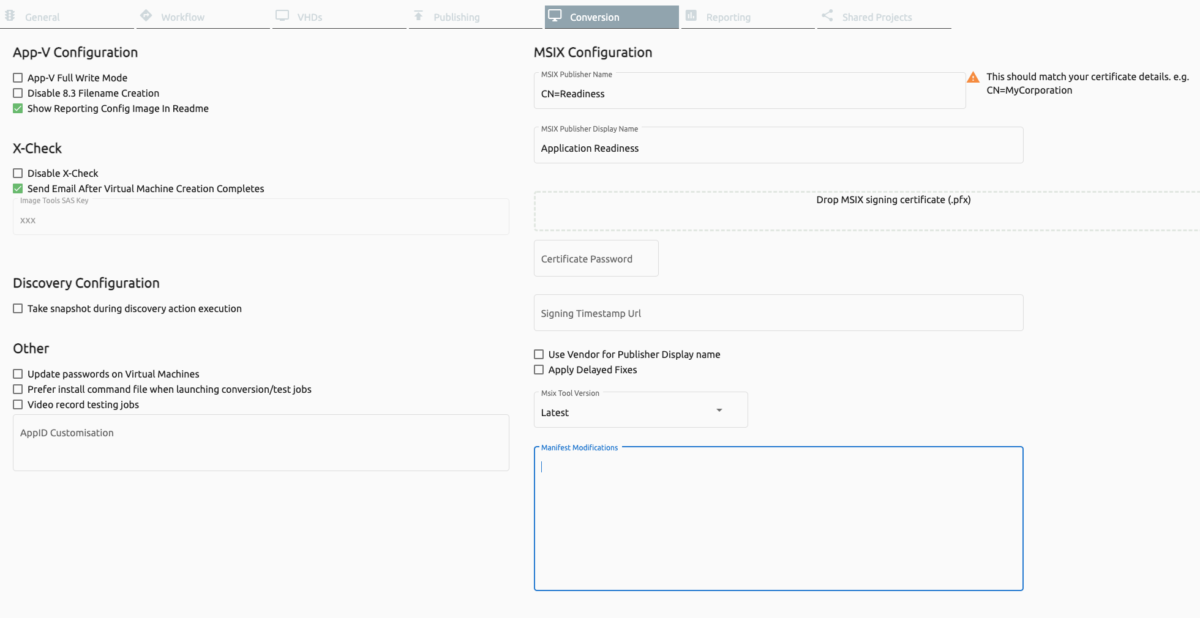Image resolution: width=1200 pixels, height=618 pixels.
Task: Click the Workflow tab icon
Action: (x=146, y=16)
